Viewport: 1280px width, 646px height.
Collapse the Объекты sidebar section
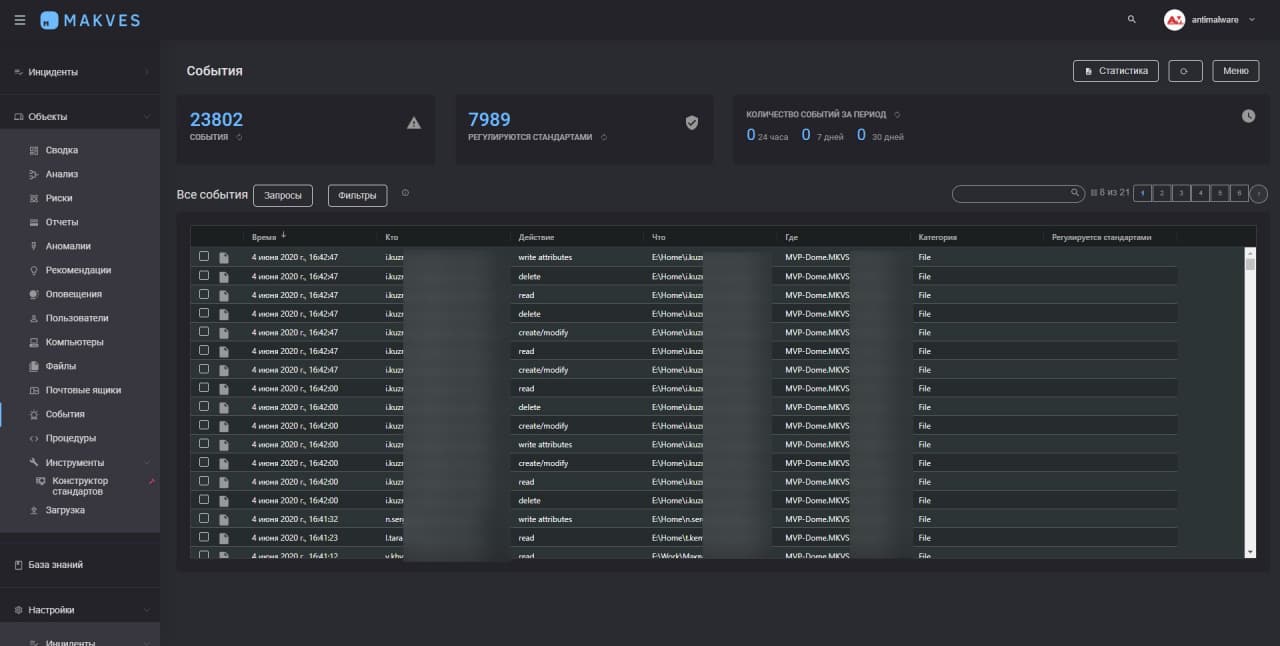(x=146, y=117)
